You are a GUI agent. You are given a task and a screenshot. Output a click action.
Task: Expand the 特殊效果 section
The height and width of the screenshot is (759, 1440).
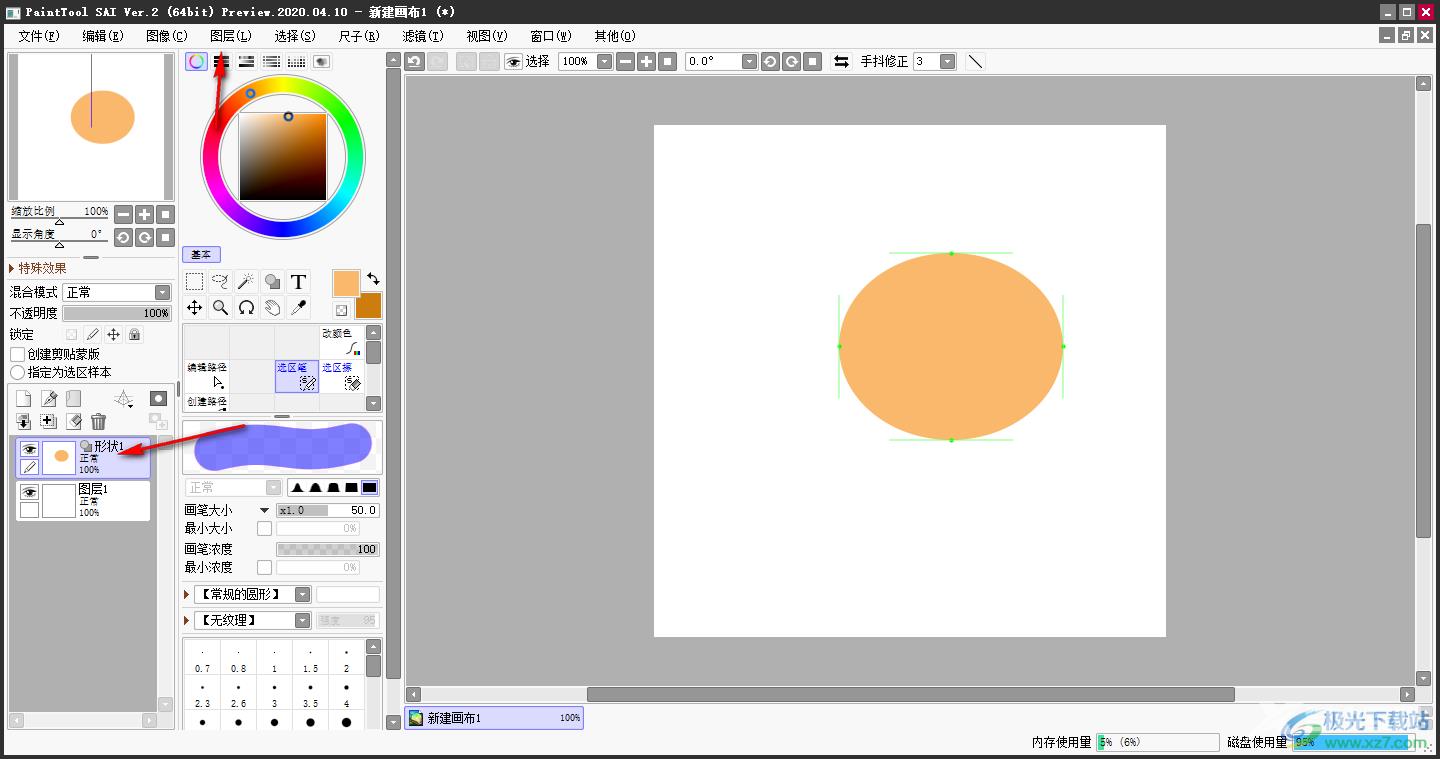[38, 268]
